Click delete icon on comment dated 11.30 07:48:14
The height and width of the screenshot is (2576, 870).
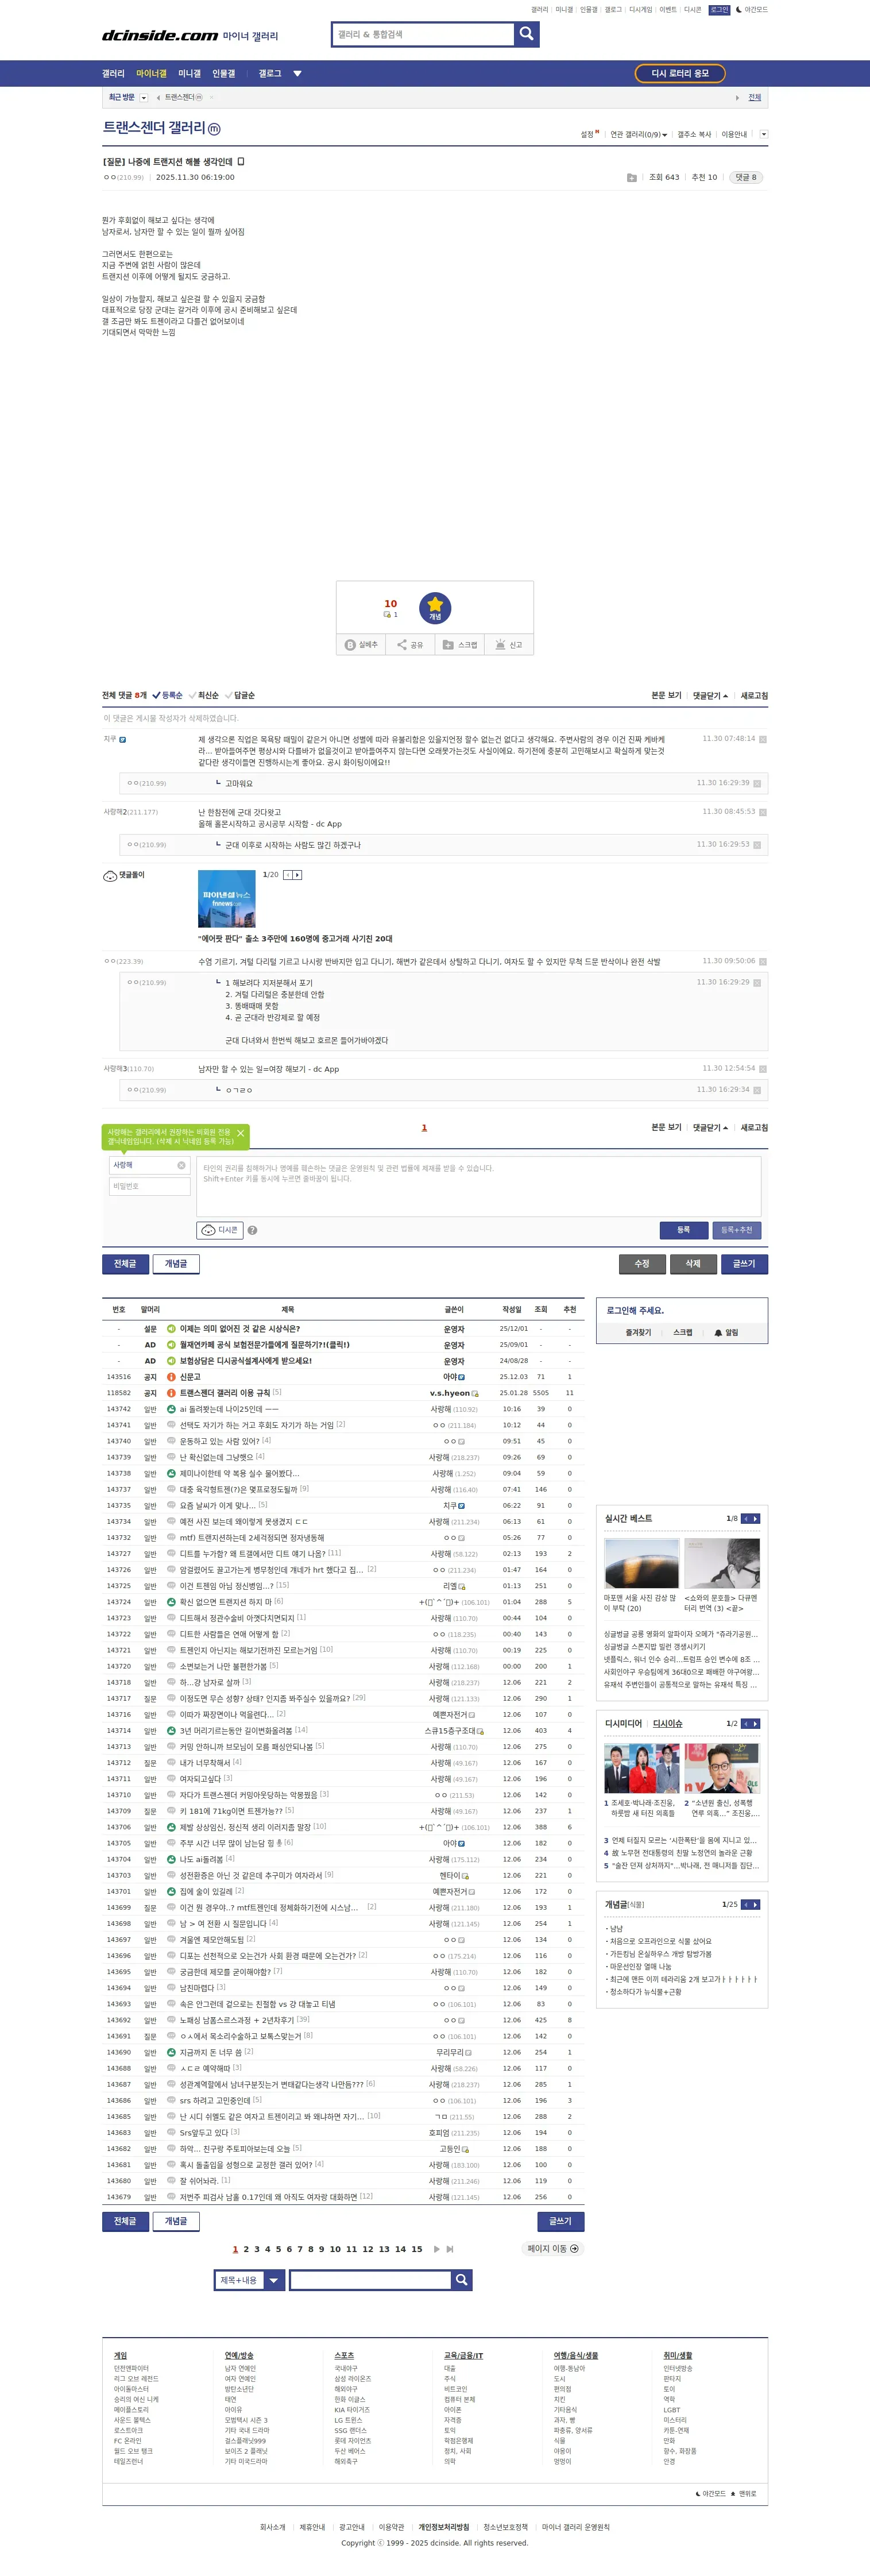pyautogui.click(x=763, y=739)
